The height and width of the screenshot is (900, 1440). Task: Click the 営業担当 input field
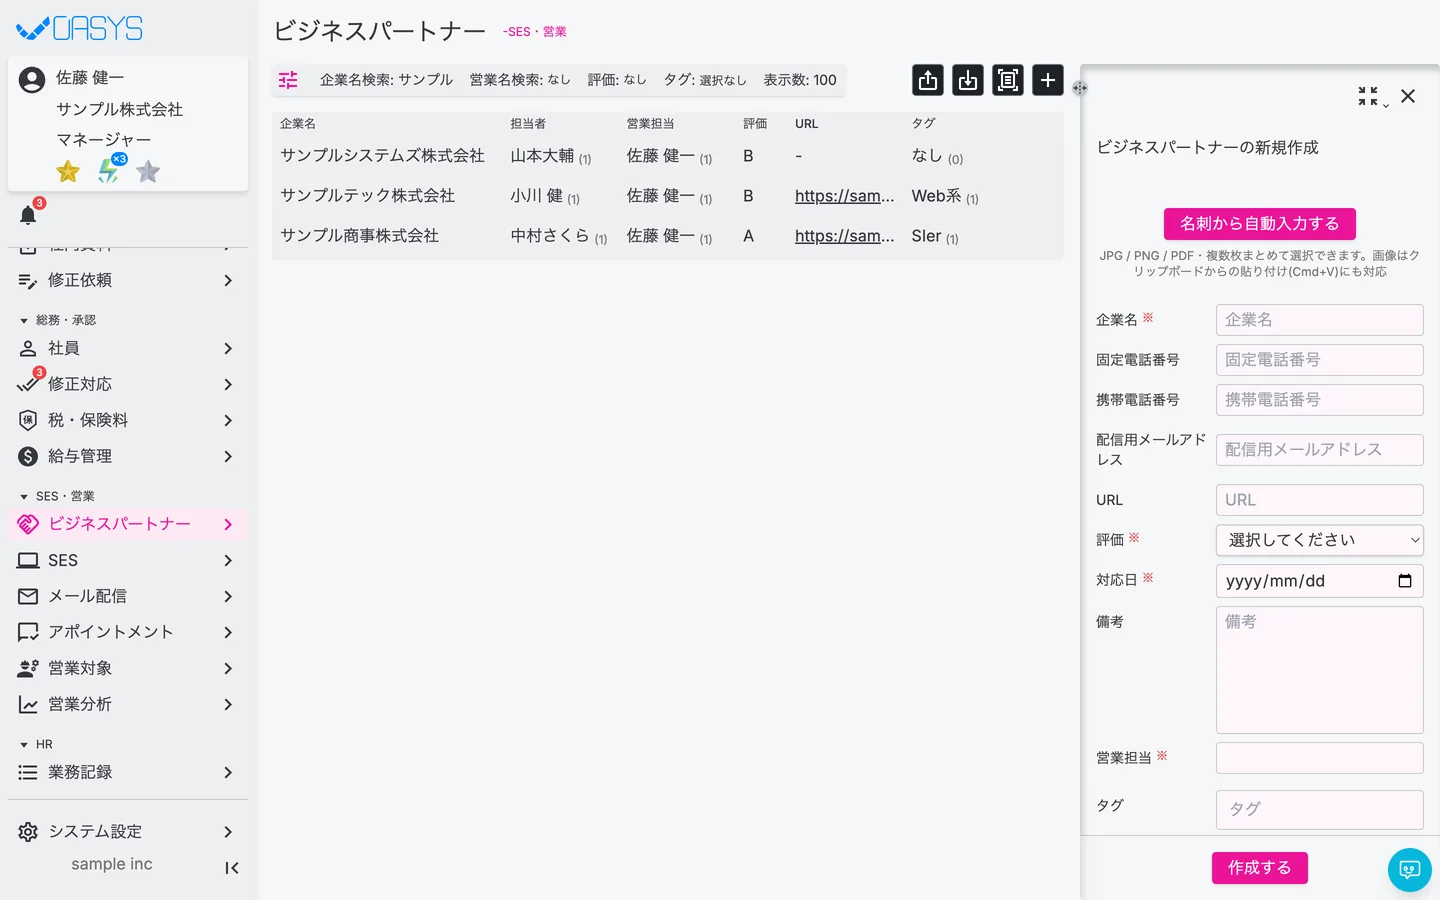(1320, 758)
